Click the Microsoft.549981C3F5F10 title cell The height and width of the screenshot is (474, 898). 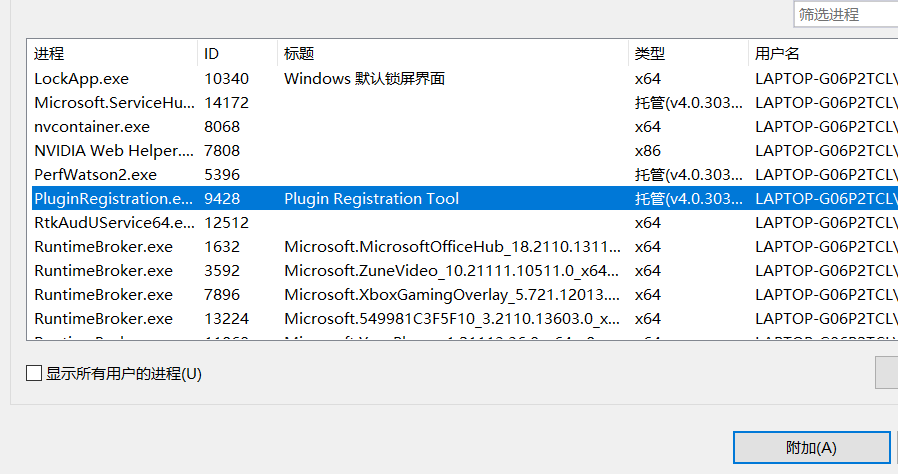452,319
